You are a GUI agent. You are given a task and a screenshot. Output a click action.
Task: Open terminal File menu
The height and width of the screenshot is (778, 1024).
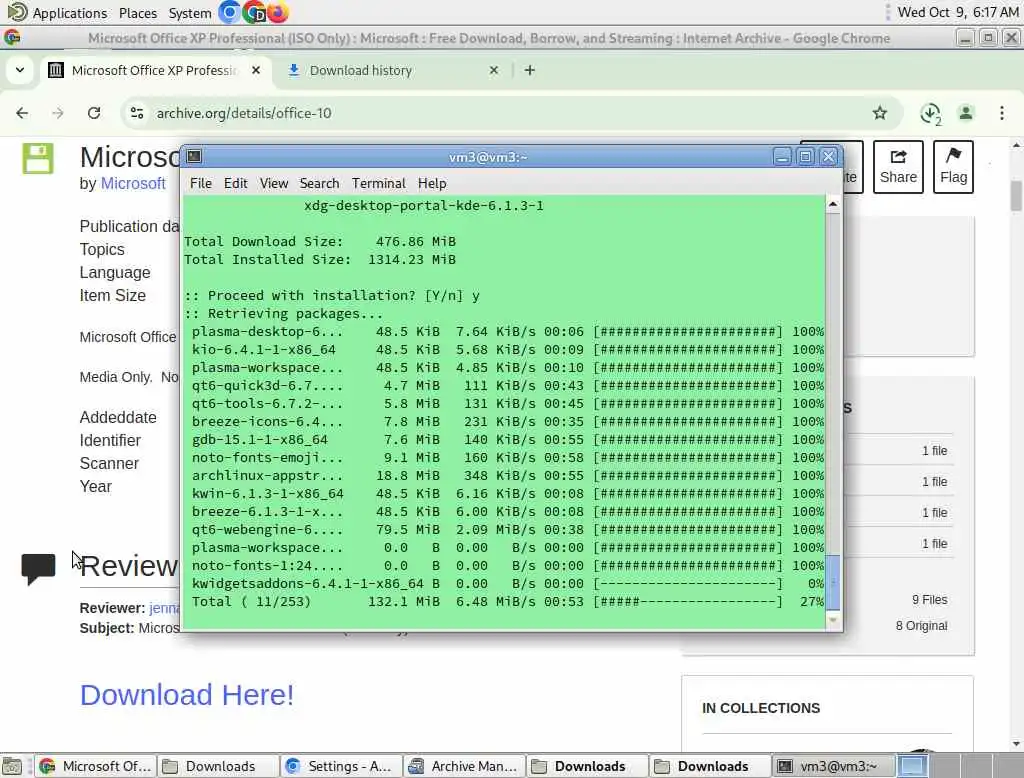pos(200,184)
